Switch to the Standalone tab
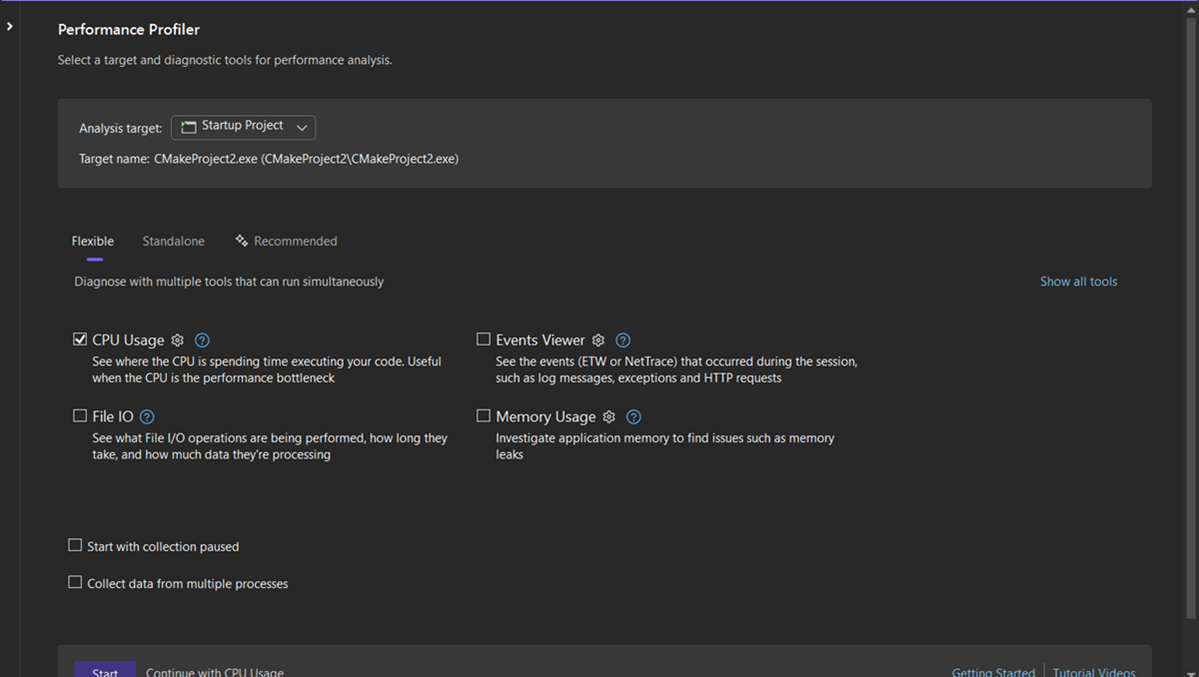1199x677 pixels. pos(173,240)
